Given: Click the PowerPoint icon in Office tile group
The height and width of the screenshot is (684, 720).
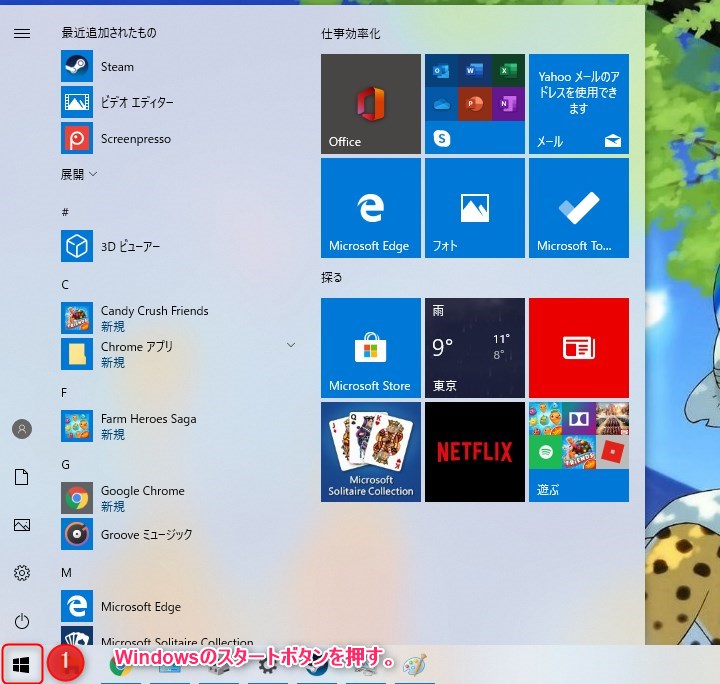Looking at the screenshot, I should [x=475, y=104].
